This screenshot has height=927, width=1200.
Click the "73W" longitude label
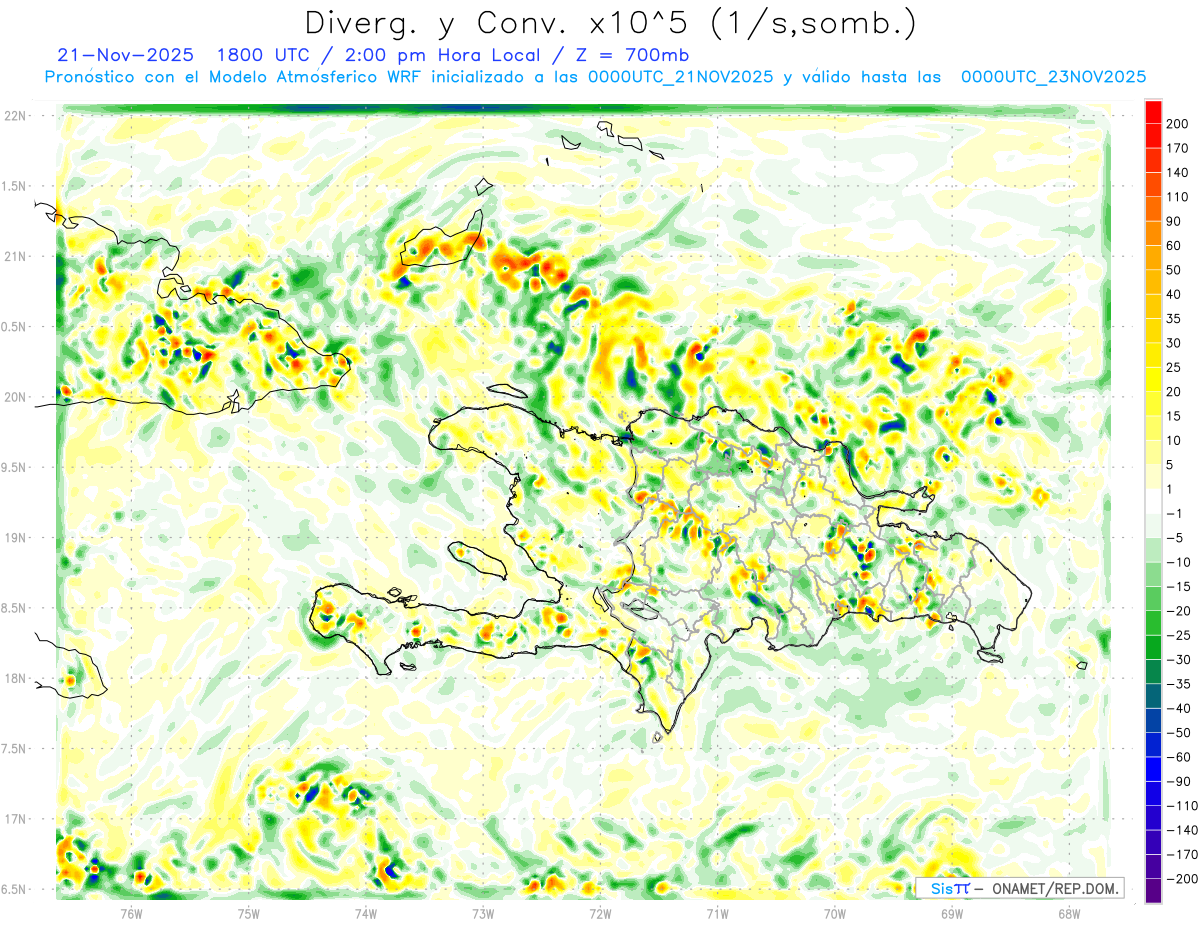(x=483, y=914)
